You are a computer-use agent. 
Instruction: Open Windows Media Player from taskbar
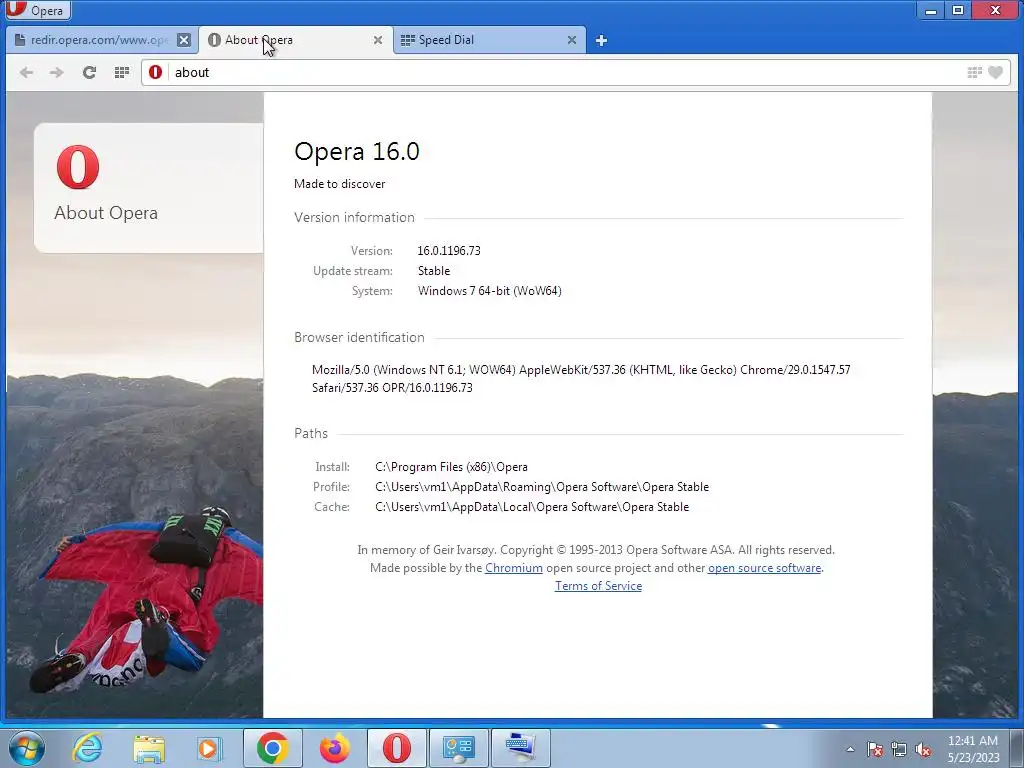click(210, 748)
